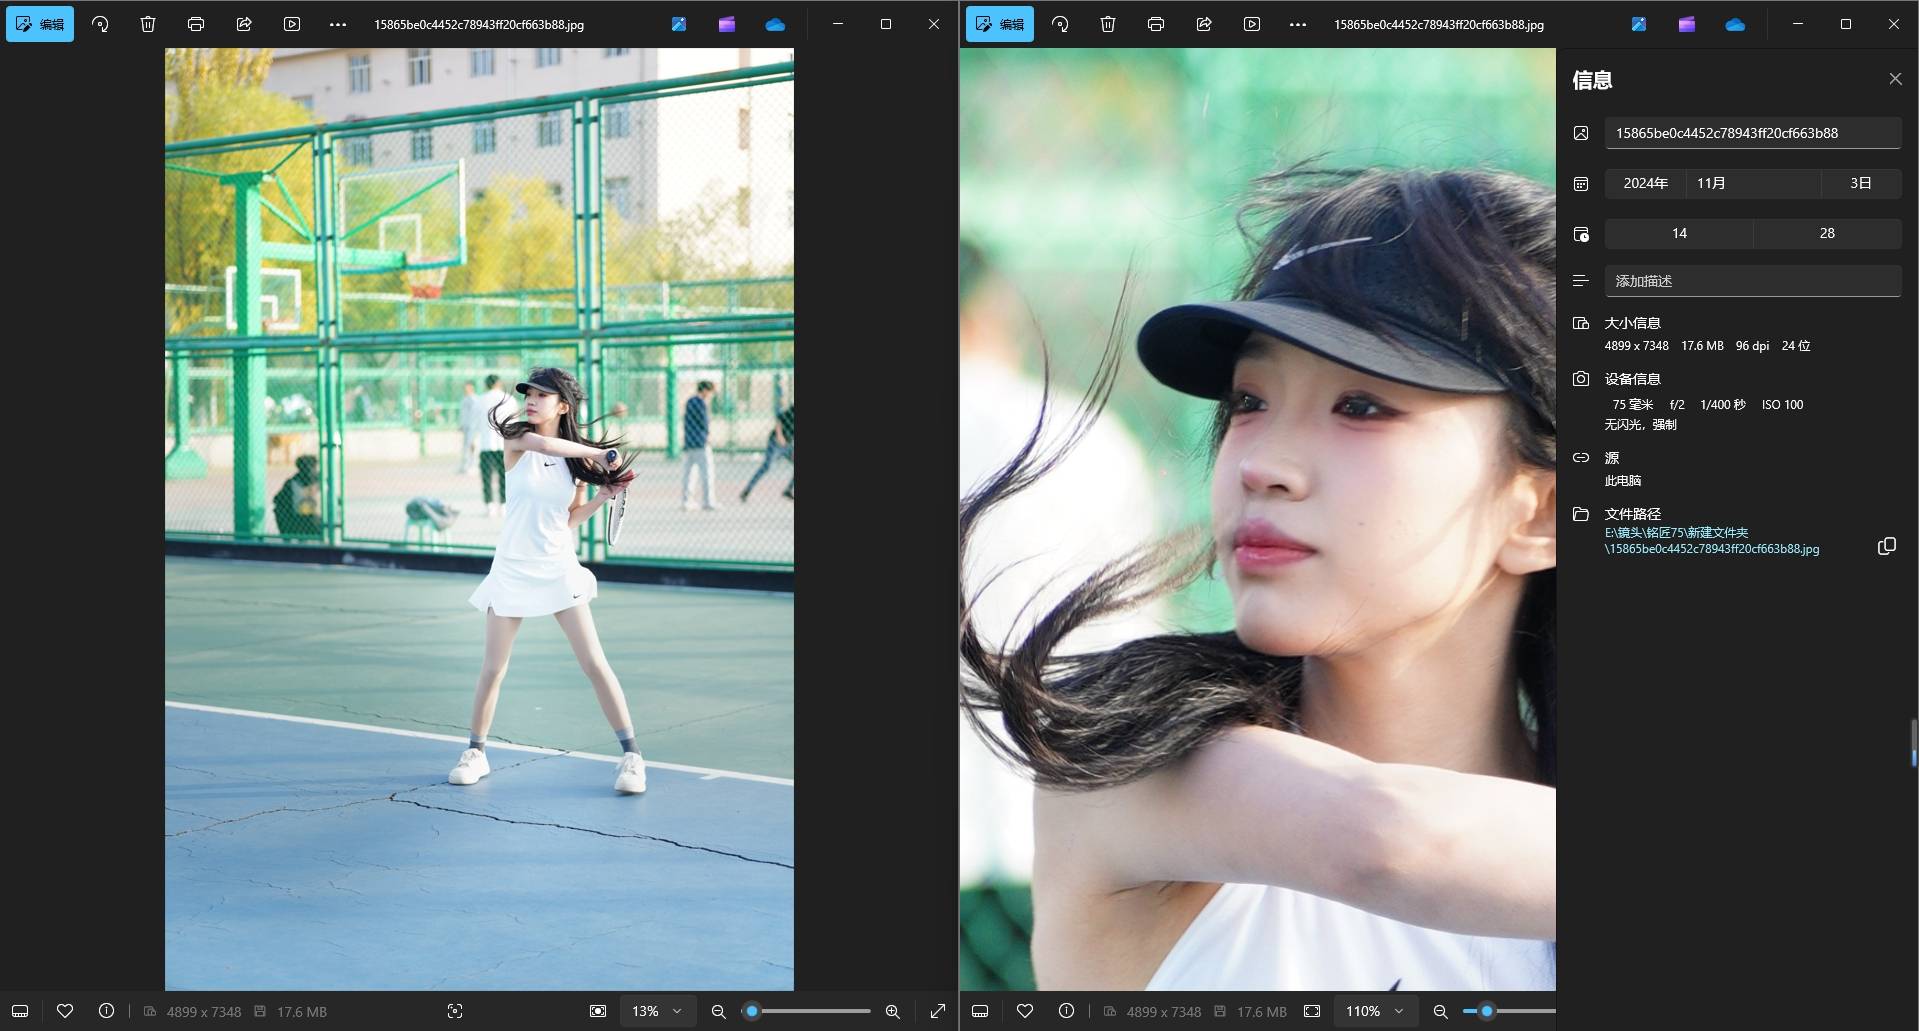Click the zoom-in magnifier beside the 13% slider
The image size is (1919, 1031).
coord(893,1011)
